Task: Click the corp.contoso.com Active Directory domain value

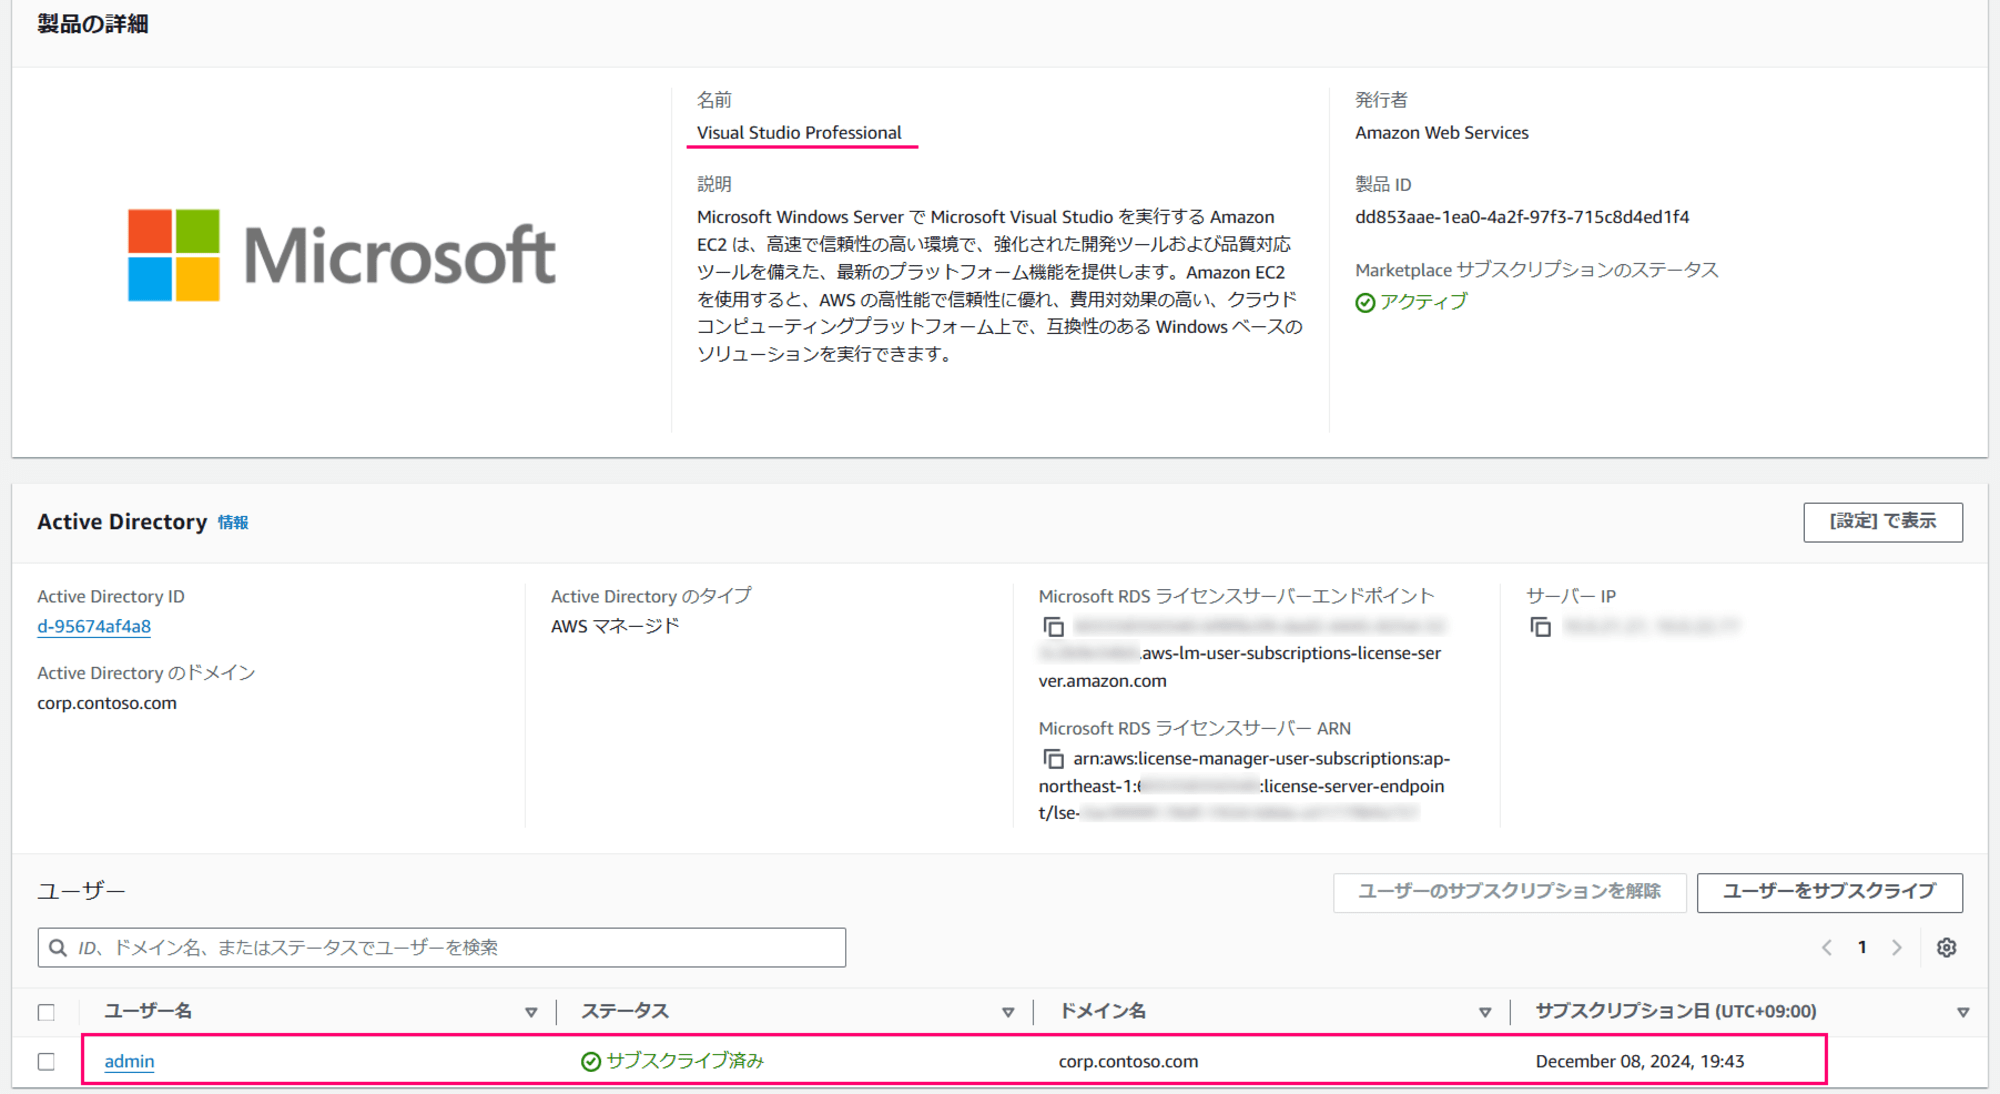Action: coord(107,703)
